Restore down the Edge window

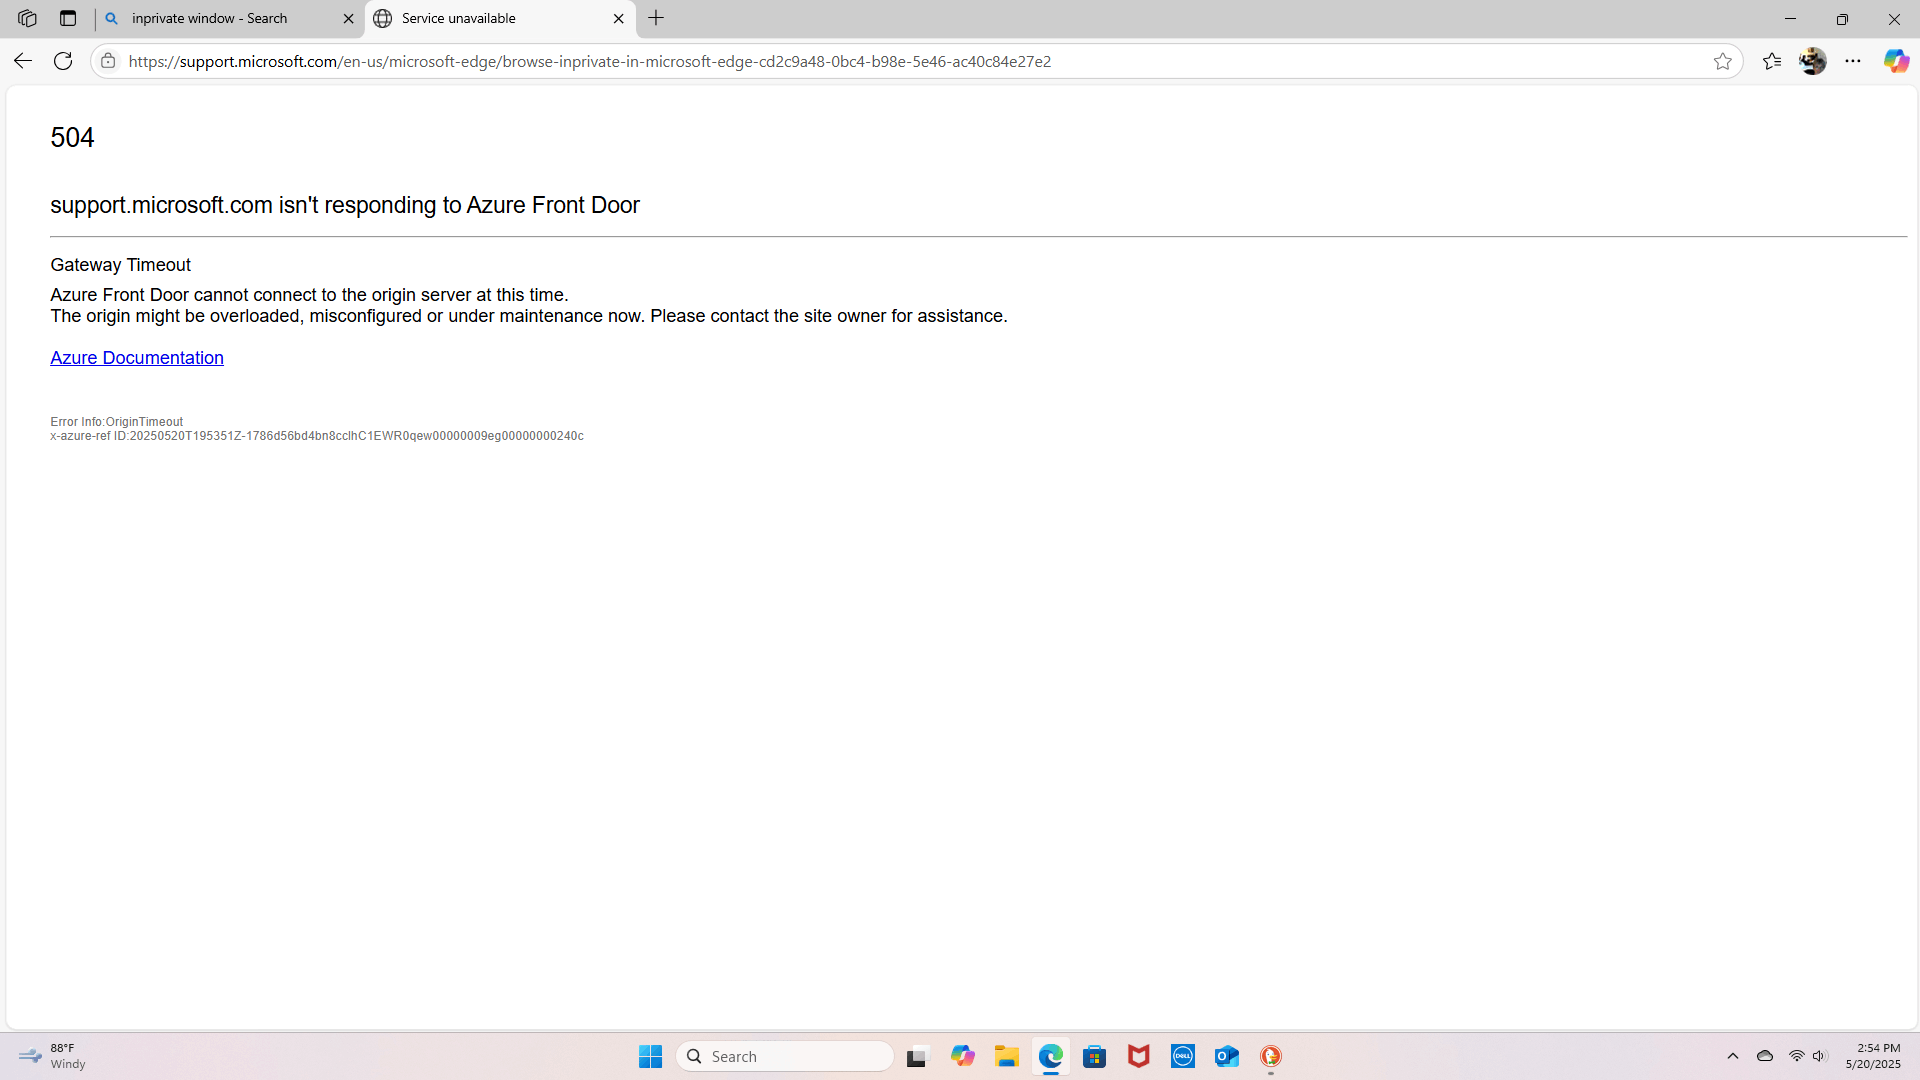(1842, 18)
